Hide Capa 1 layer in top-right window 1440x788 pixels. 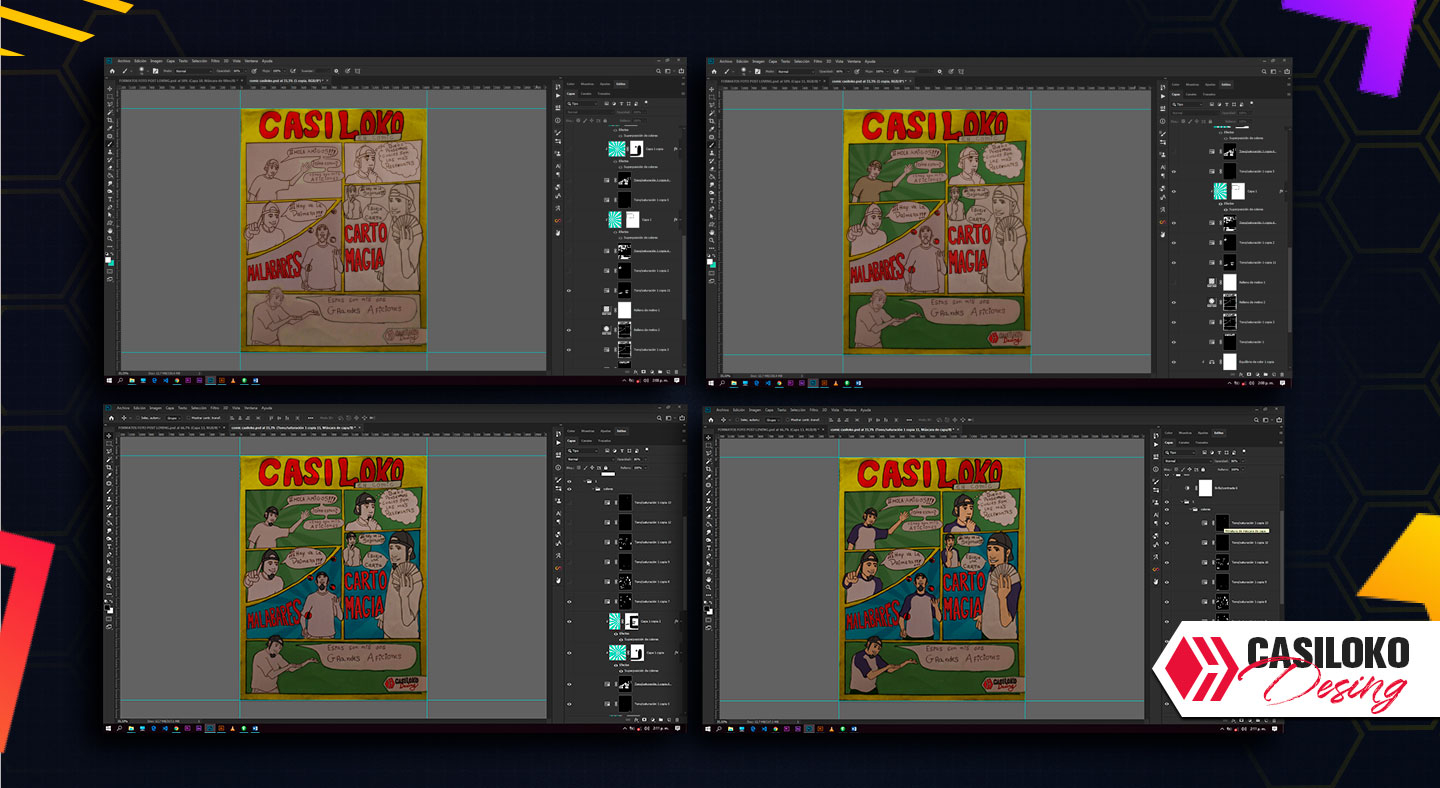point(1174,191)
